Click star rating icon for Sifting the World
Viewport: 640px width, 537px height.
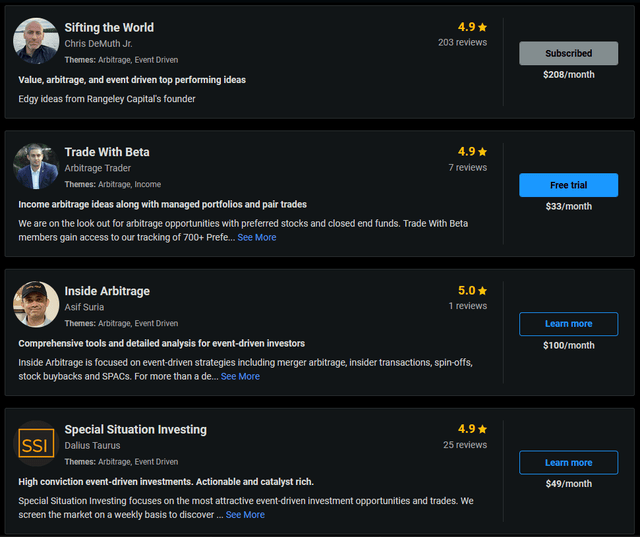[x=483, y=27]
